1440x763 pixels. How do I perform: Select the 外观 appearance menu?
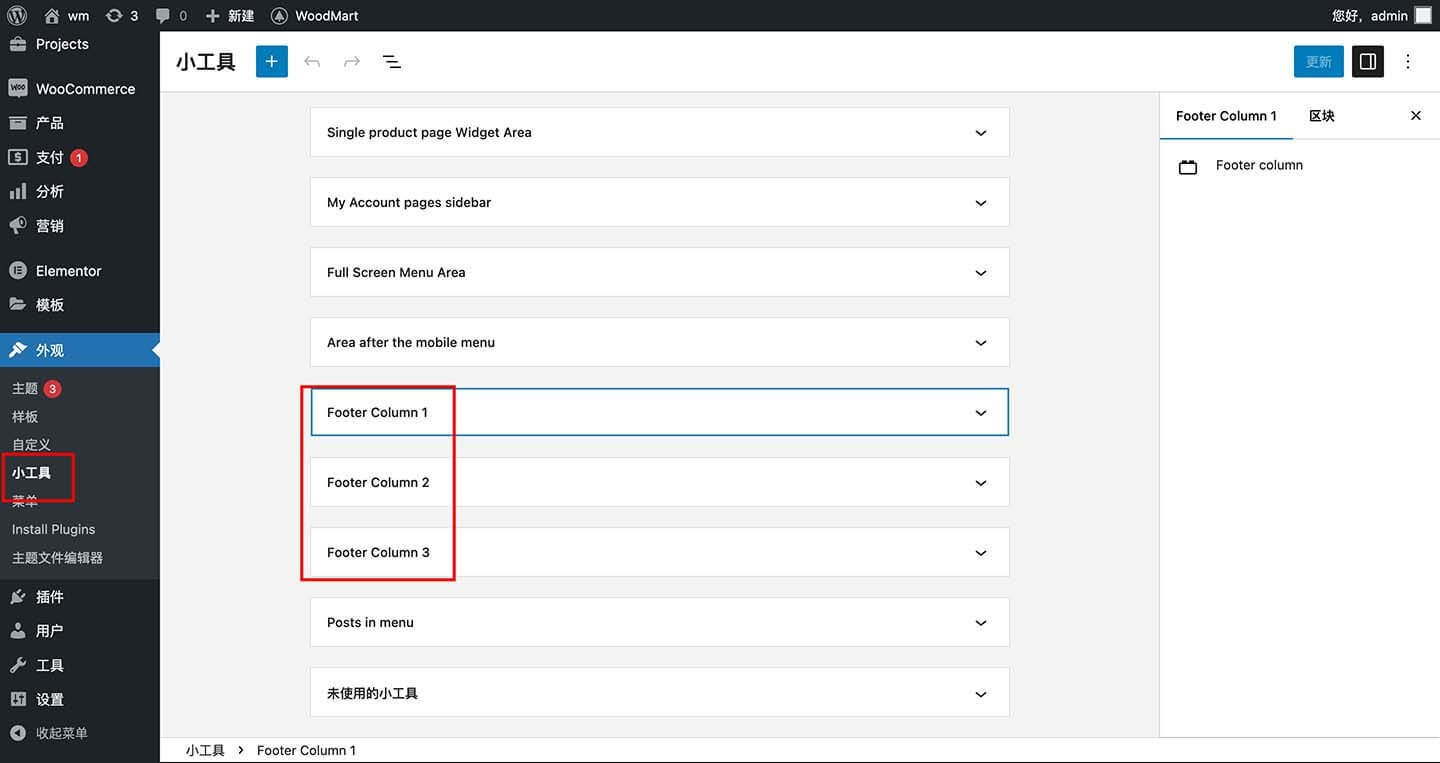pyautogui.click(x=80, y=350)
